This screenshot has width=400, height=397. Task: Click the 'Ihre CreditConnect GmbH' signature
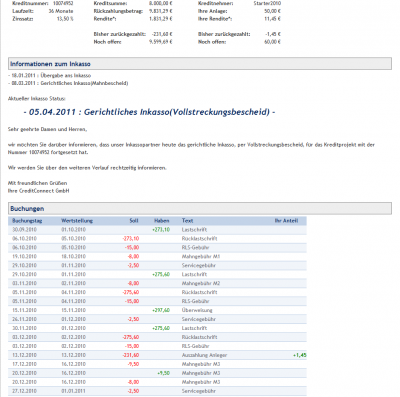click(x=39, y=191)
